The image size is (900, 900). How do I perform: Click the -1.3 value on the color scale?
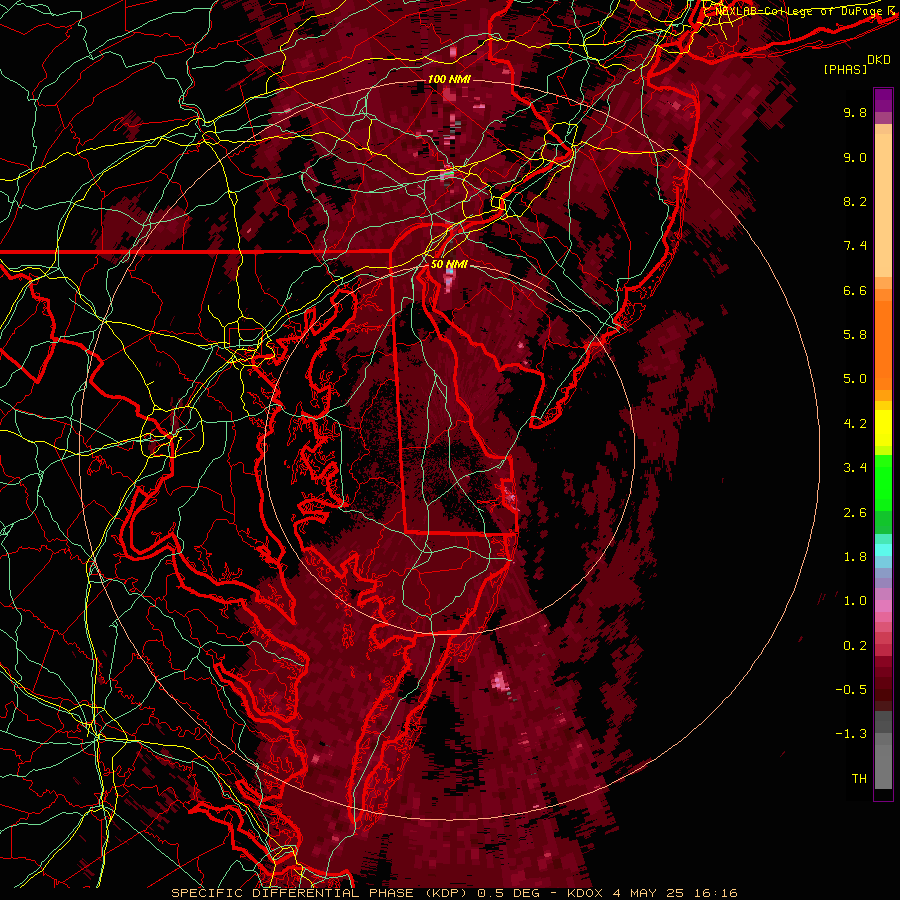pyautogui.click(x=851, y=734)
